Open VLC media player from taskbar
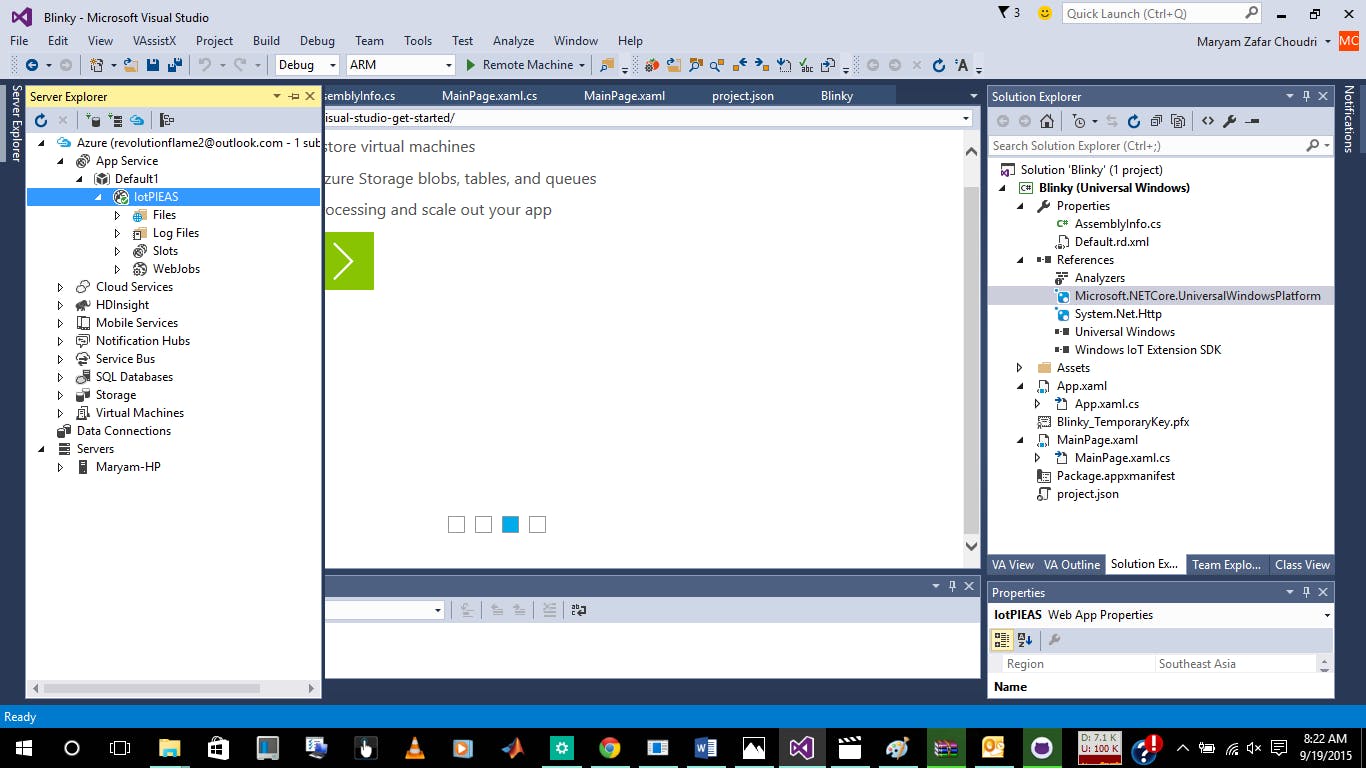The height and width of the screenshot is (782, 1366). tap(414, 748)
